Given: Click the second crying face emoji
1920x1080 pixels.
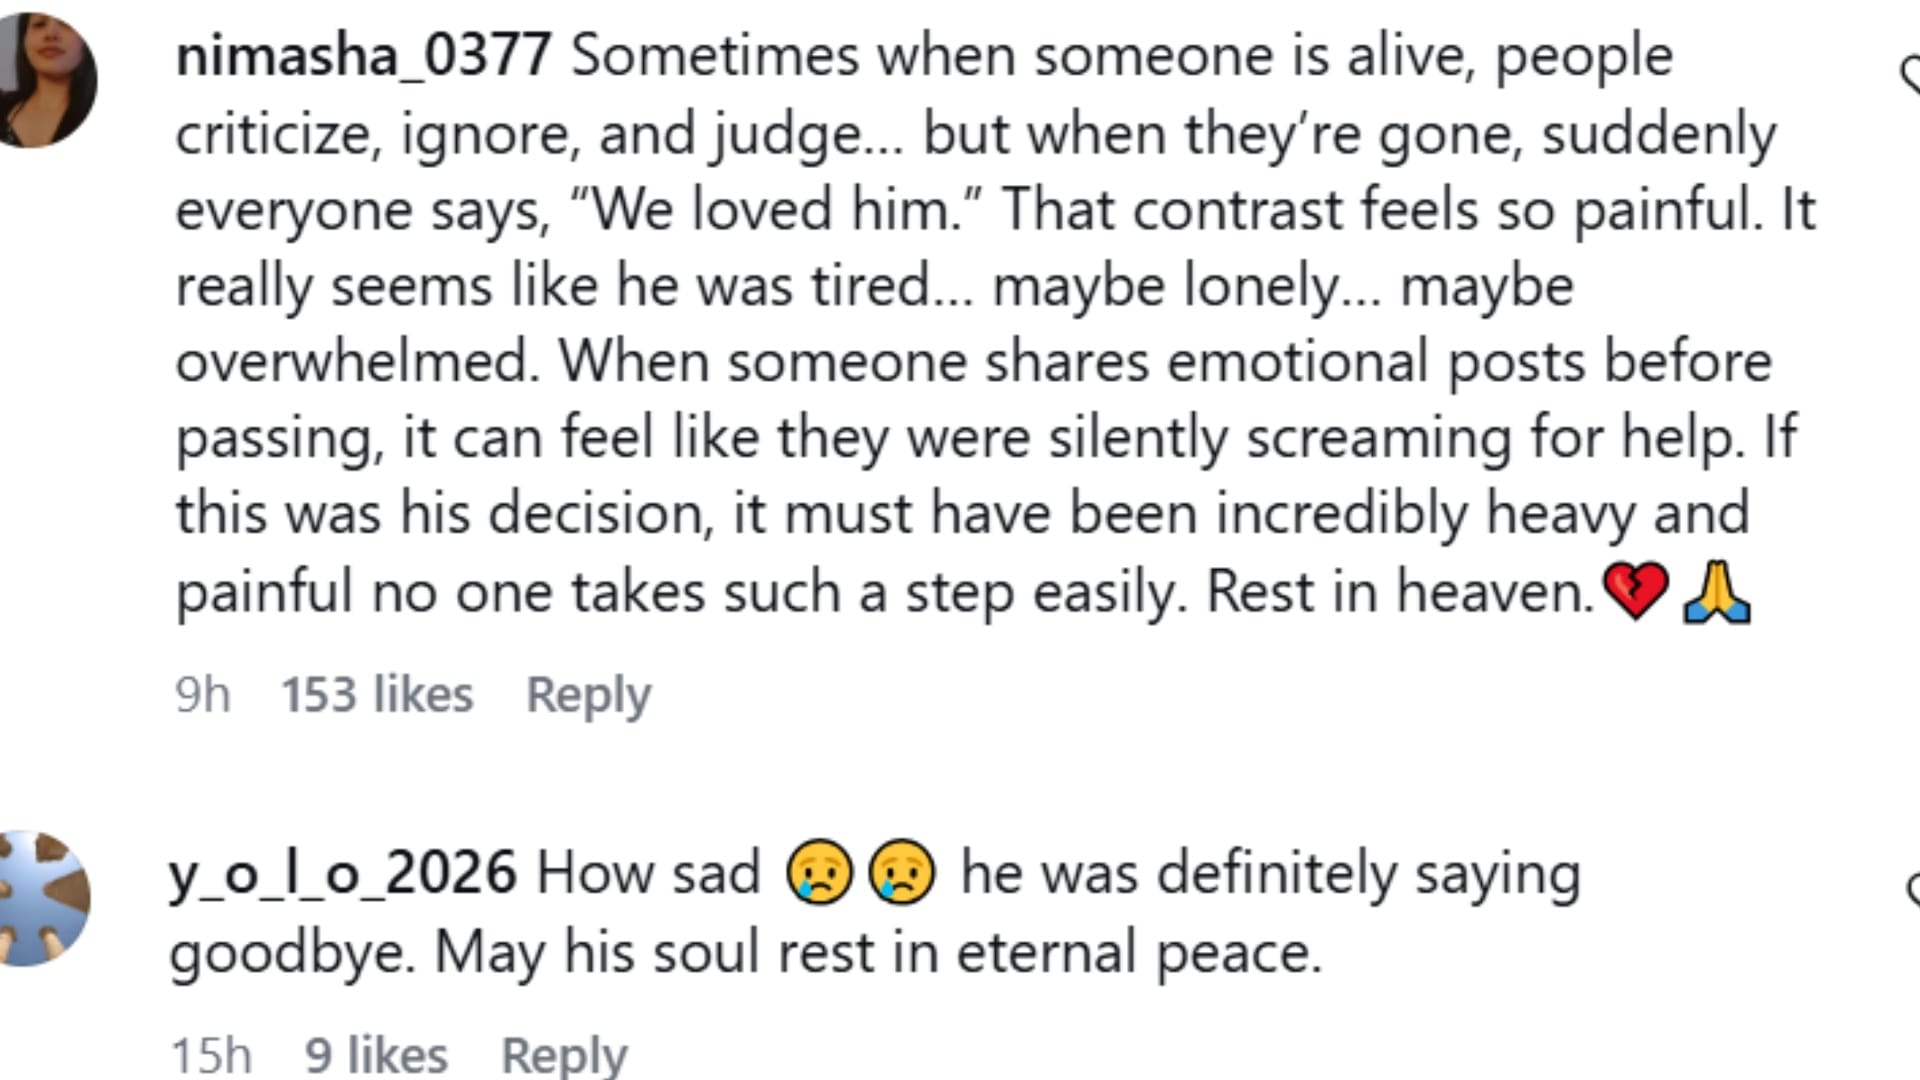Looking at the screenshot, I should (901, 872).
